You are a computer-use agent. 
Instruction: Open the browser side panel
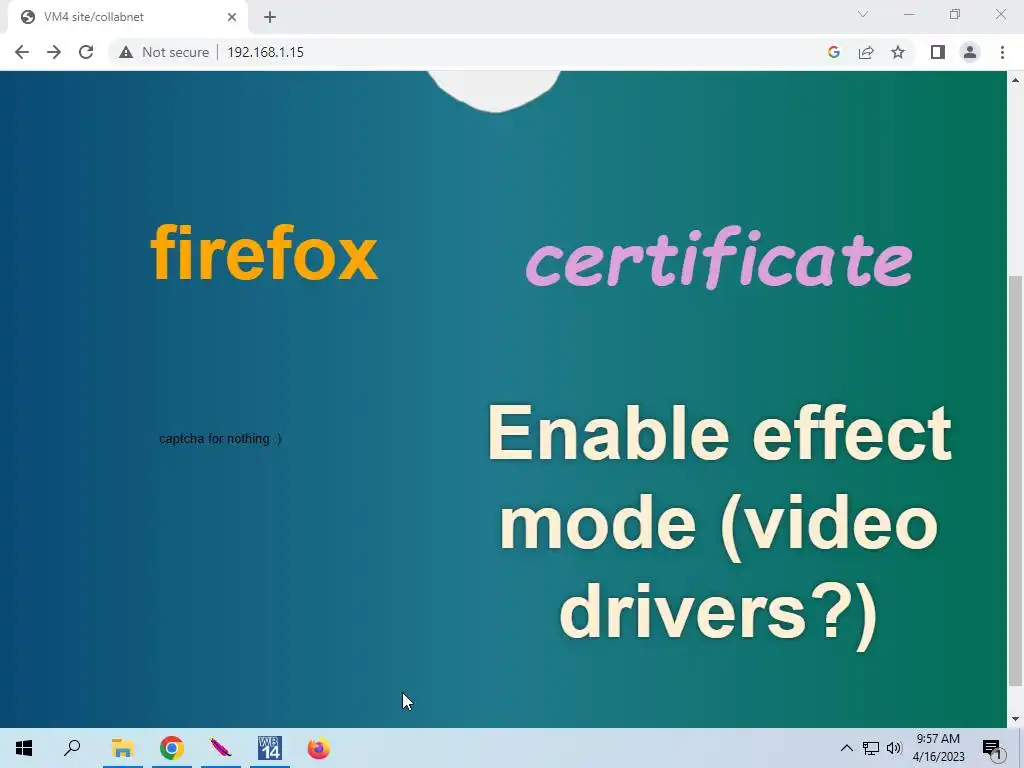coord(938,52)
